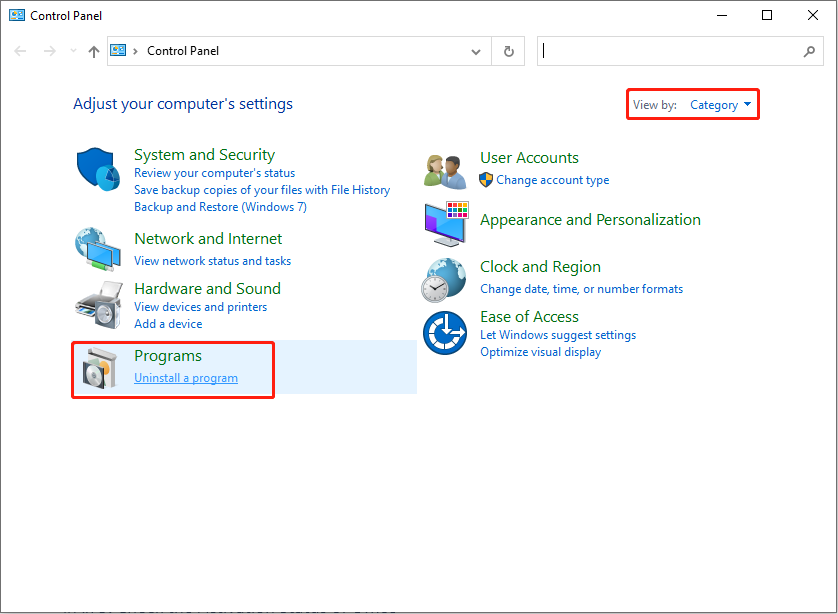Click the Refresh button
Screen dimensions: 838x614
508,51
